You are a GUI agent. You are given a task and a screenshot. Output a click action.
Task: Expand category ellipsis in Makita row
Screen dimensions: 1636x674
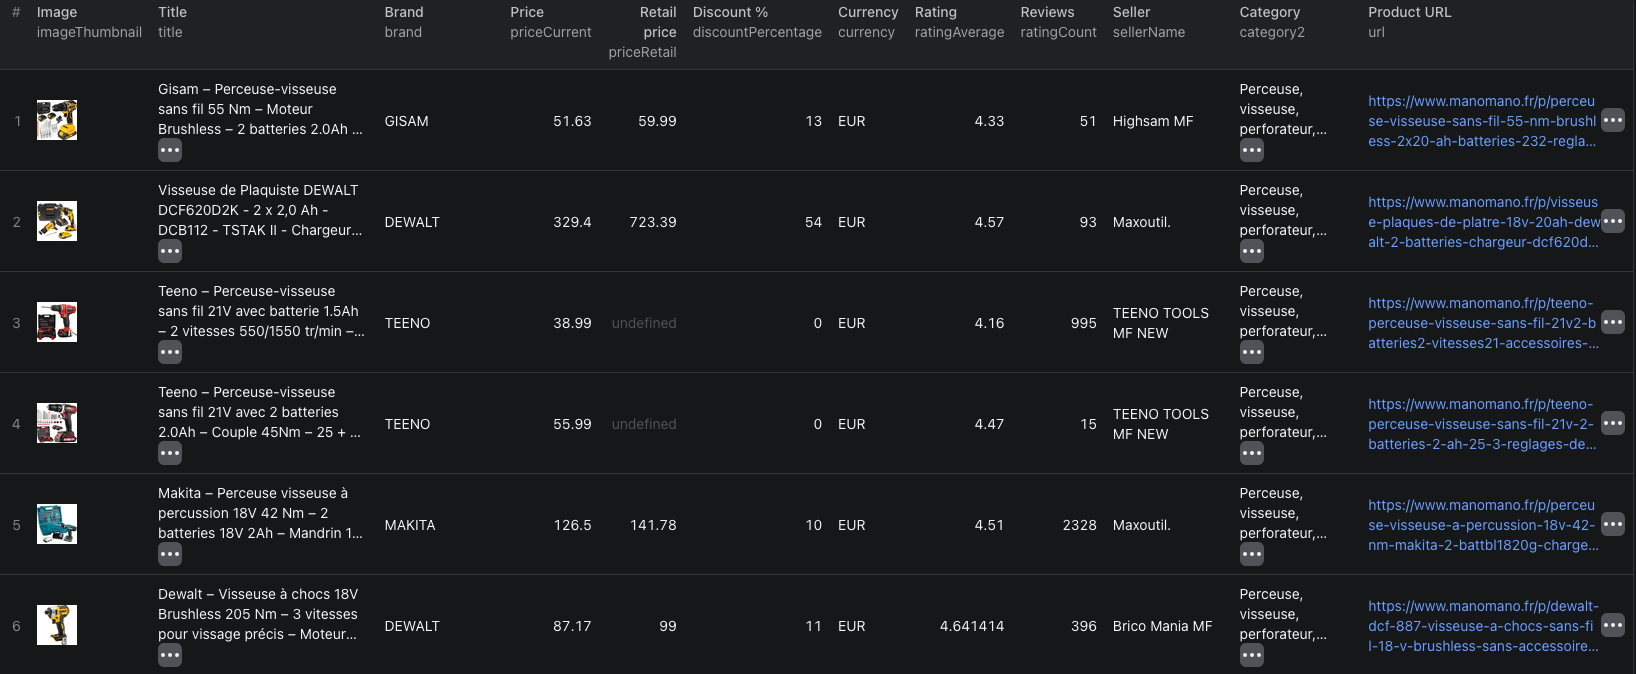tap(1252, 555)
